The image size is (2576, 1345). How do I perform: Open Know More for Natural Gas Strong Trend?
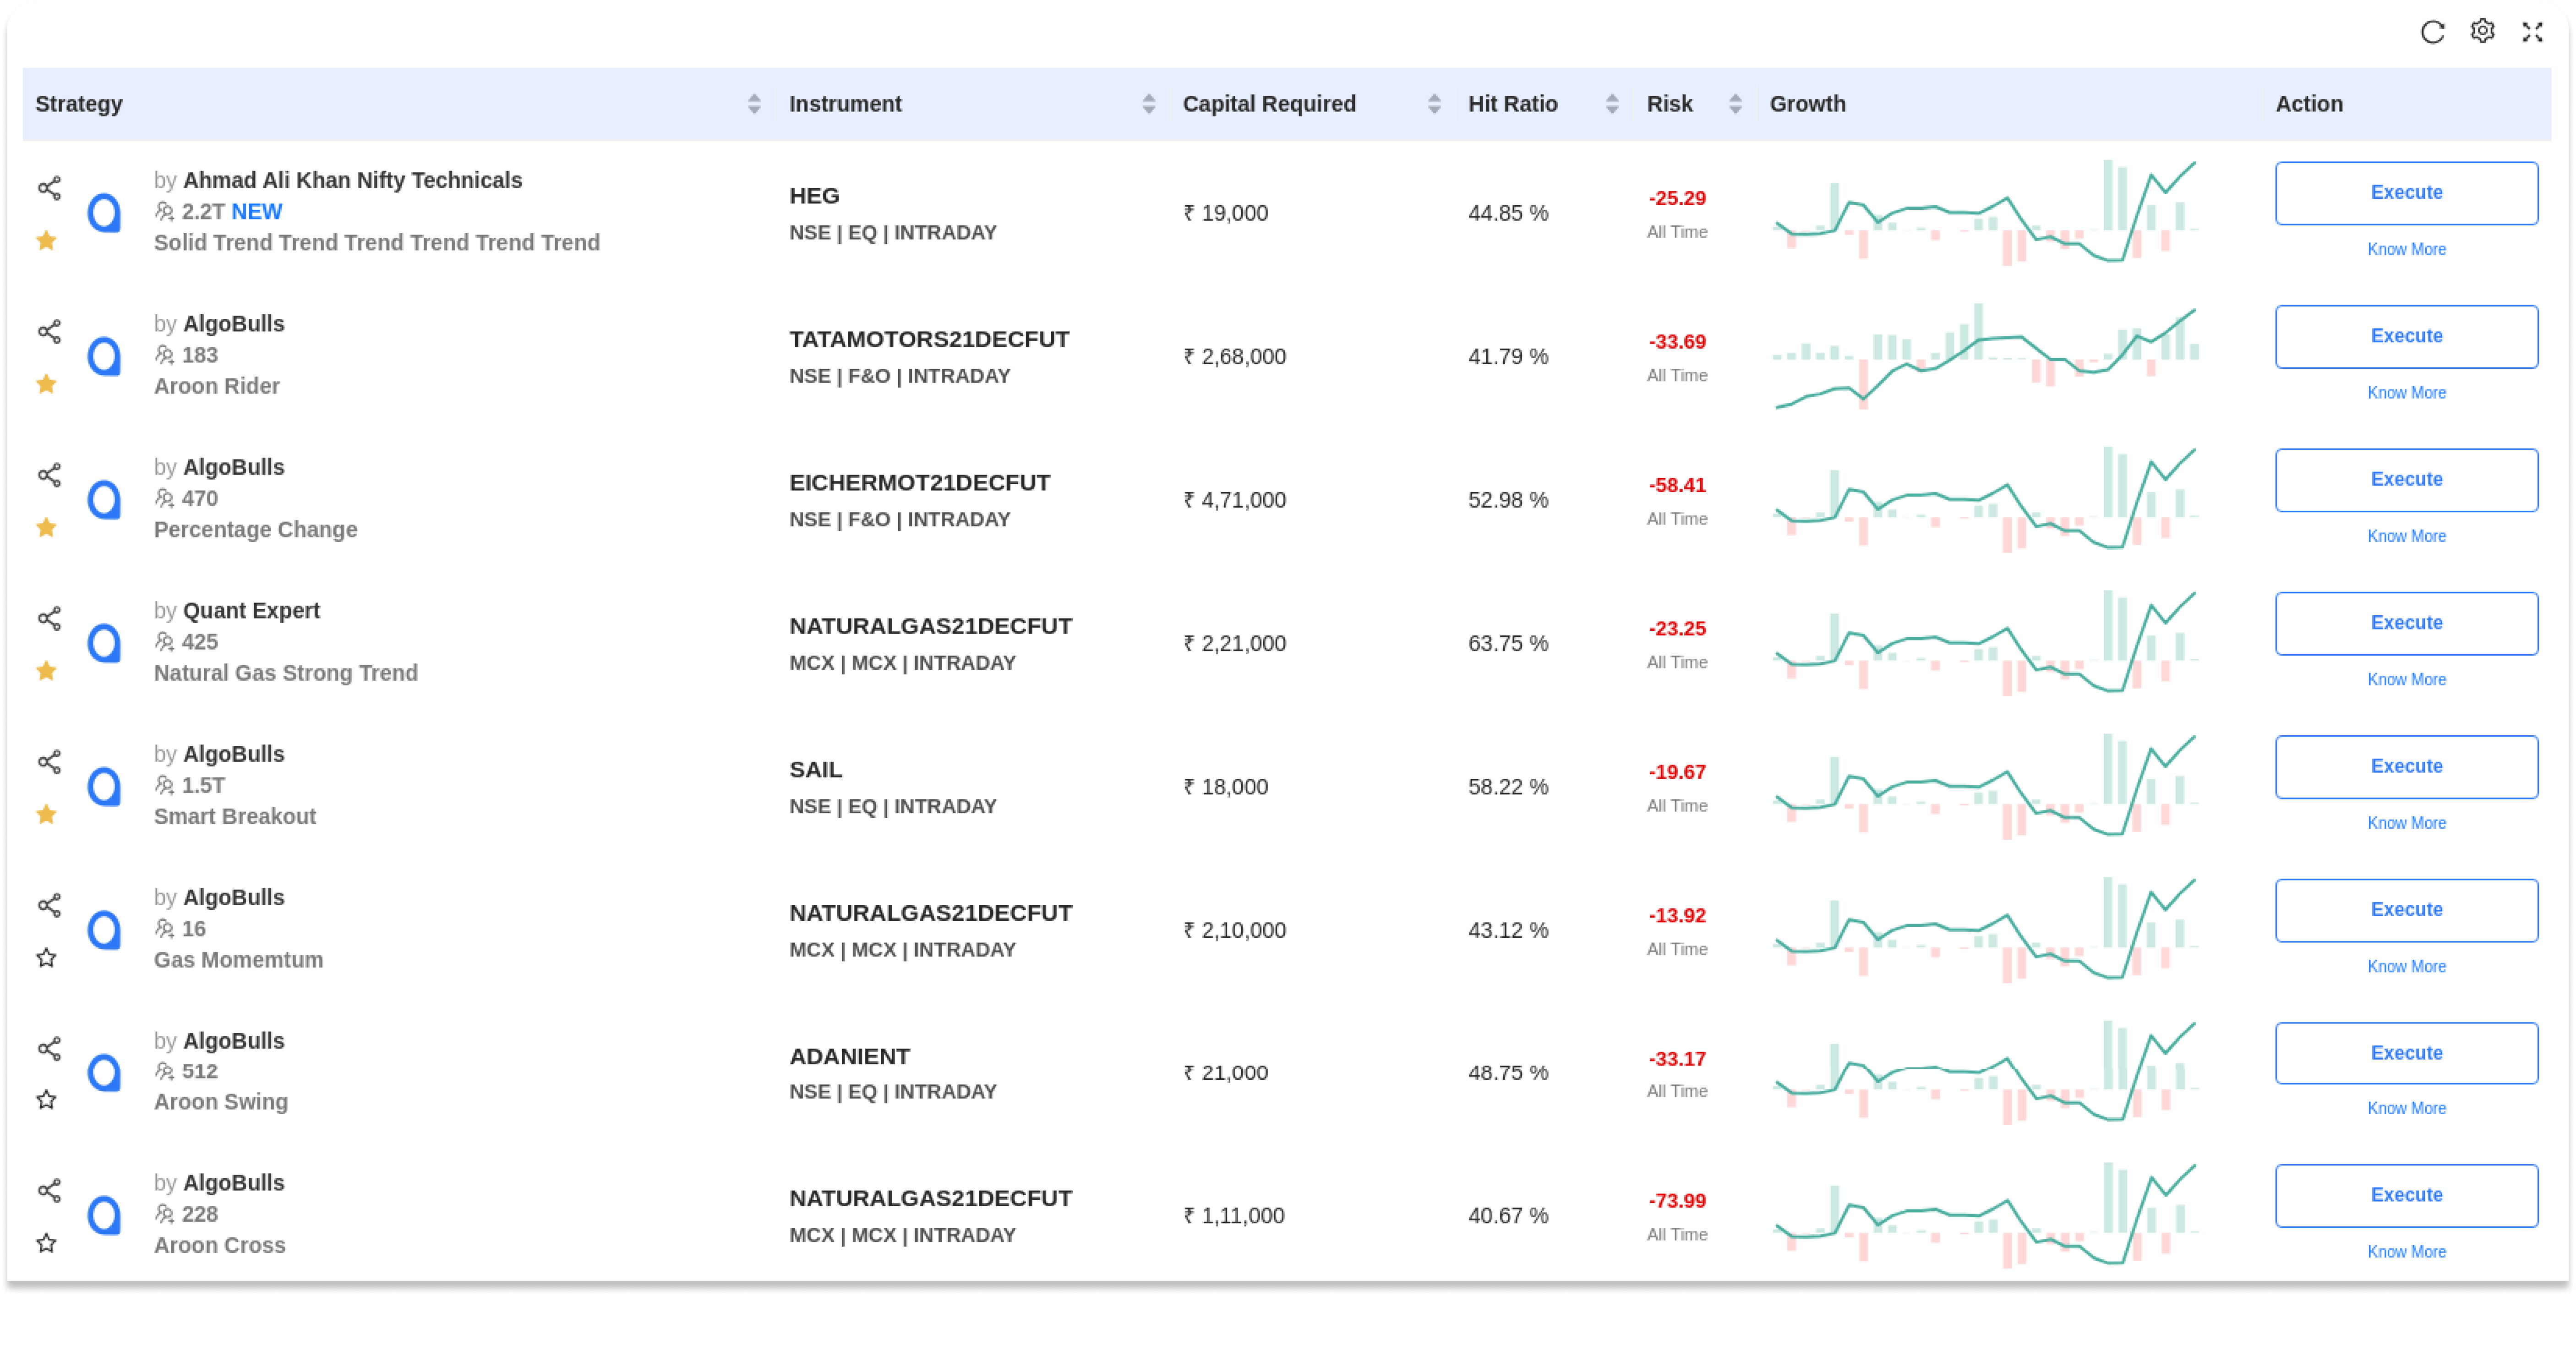[x=2406, y=680]
